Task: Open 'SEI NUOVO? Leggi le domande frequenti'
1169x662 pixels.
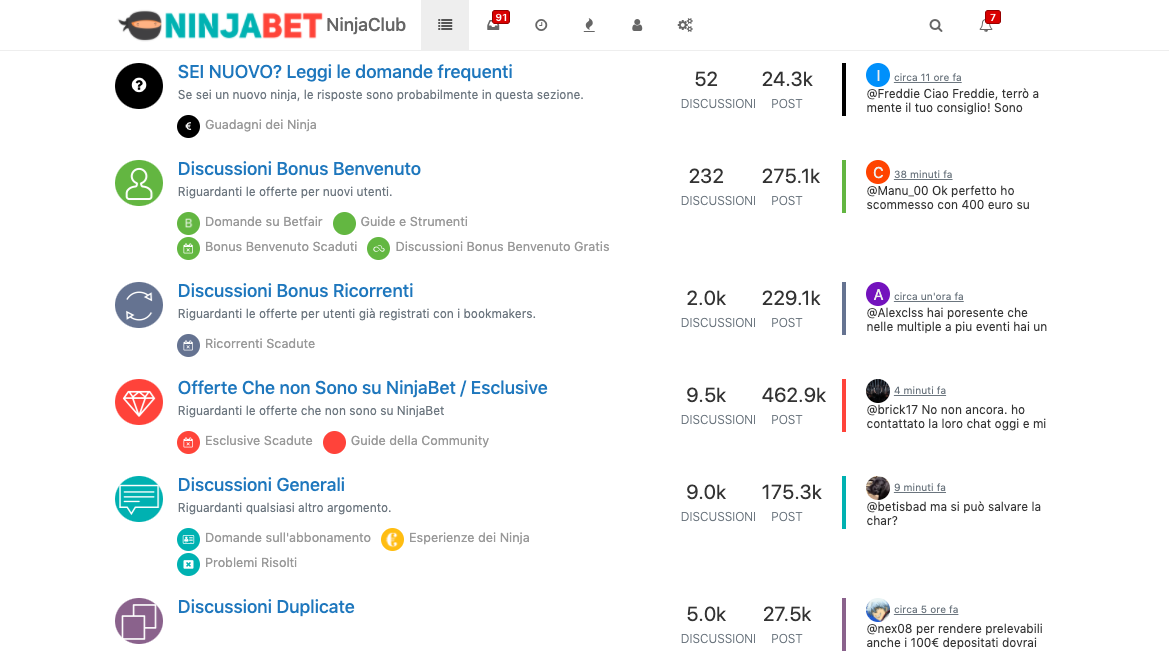Action: (345, 72)
